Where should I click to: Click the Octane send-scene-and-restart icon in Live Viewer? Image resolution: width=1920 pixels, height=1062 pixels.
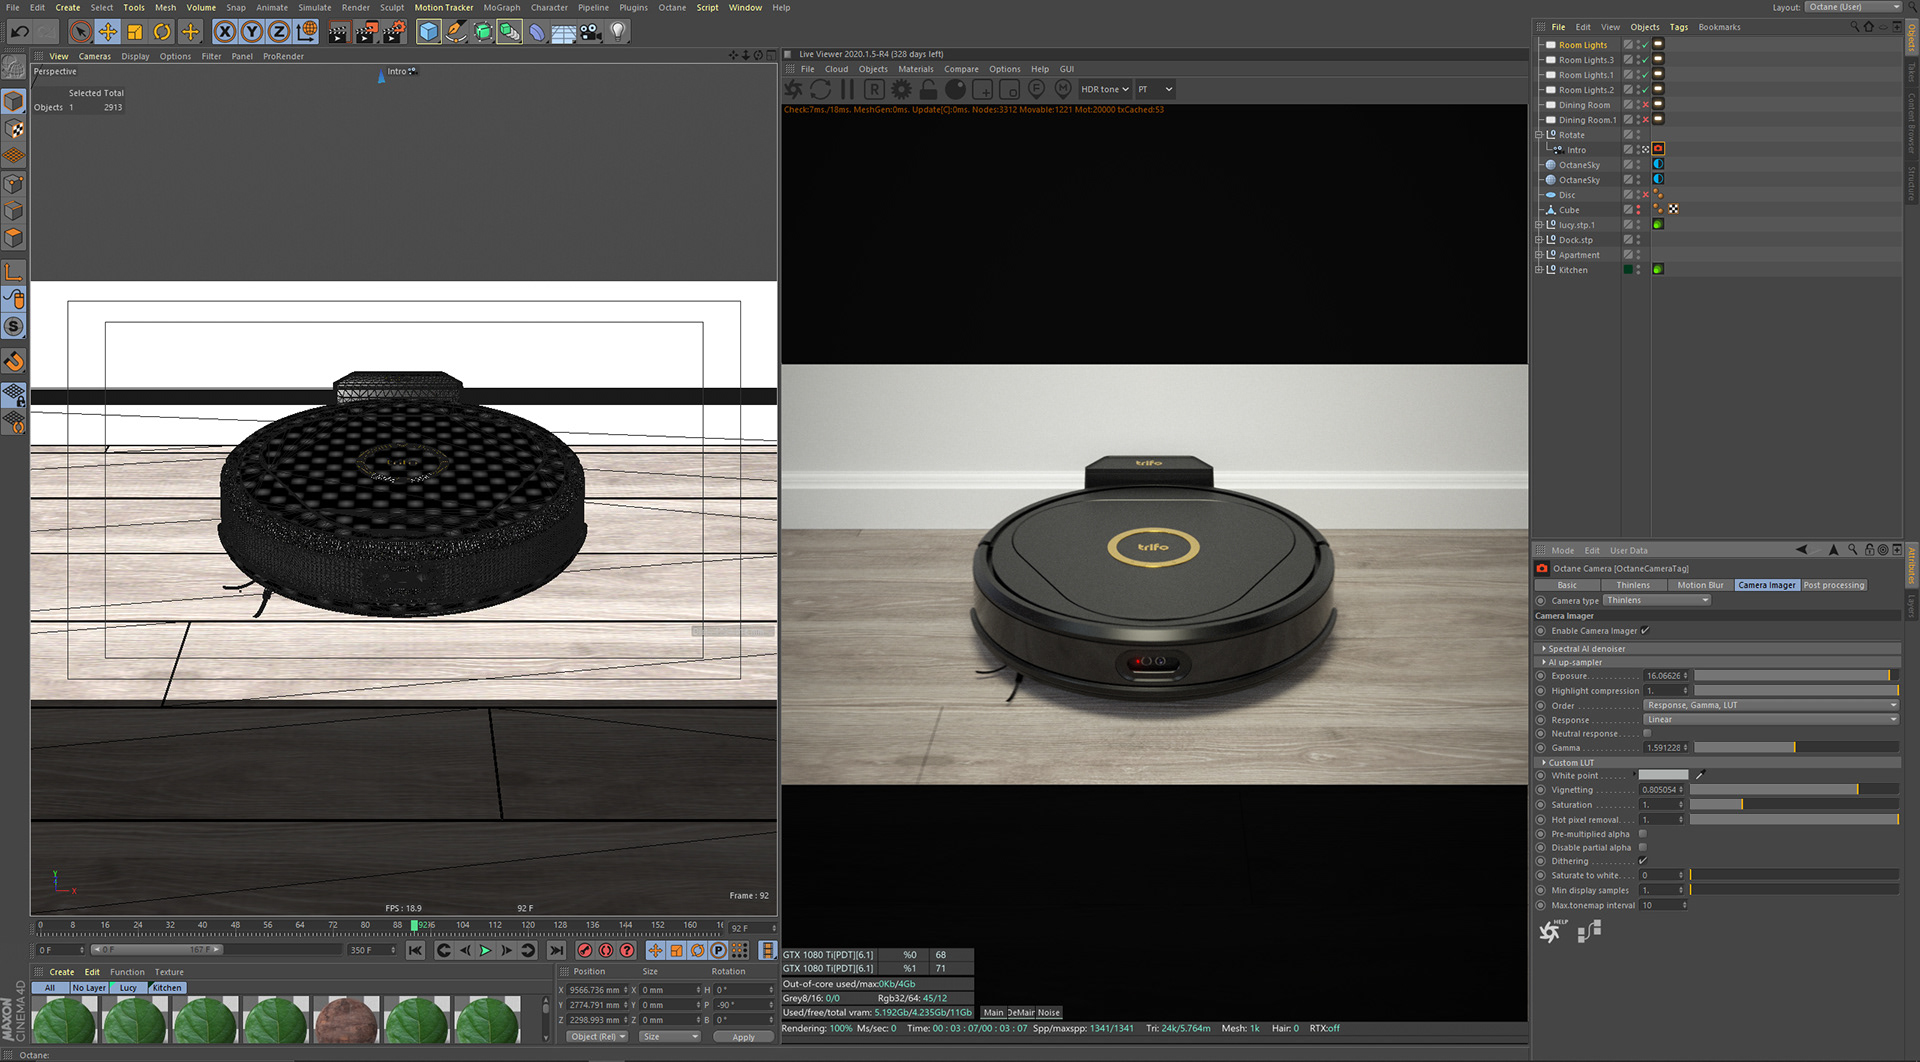click(794, 89)
